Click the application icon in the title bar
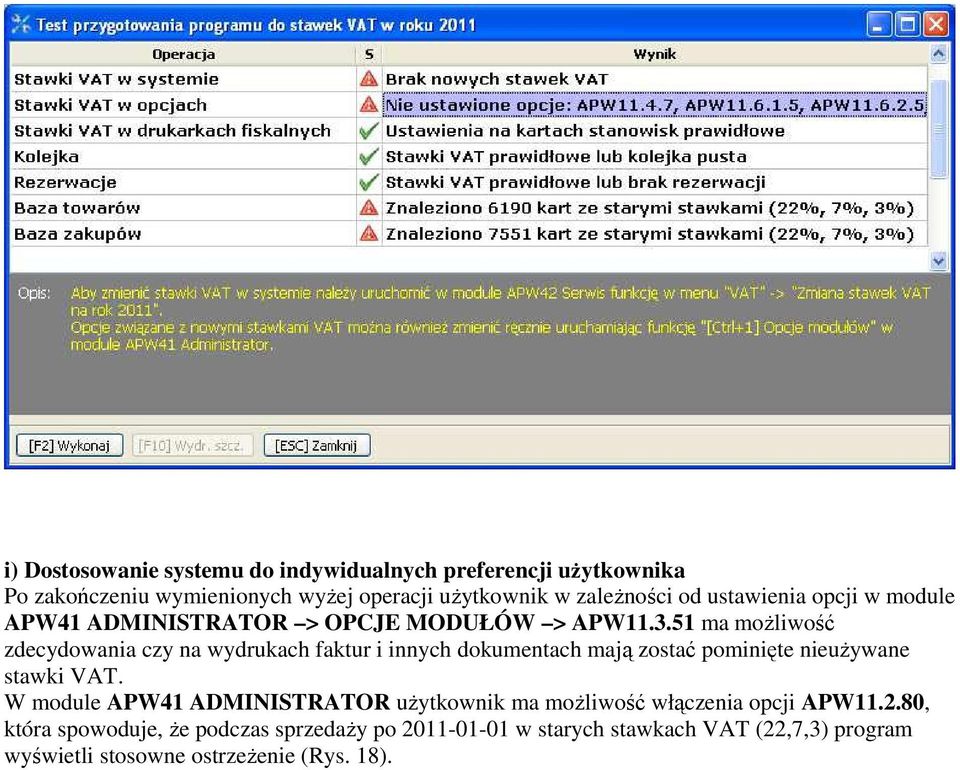Image resolution: width=960 pixels, height=770 pixels. click(21, 24)
